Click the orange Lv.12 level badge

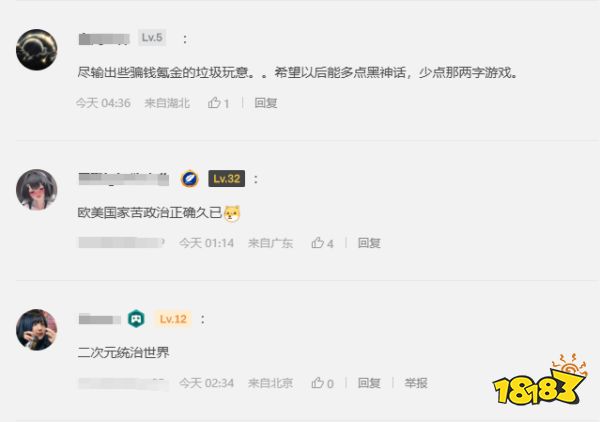pos(173,319)
